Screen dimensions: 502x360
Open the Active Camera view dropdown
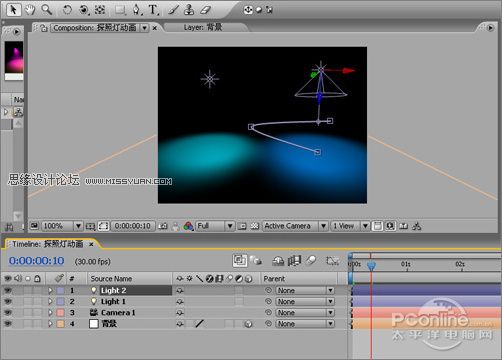click(295, 226)
